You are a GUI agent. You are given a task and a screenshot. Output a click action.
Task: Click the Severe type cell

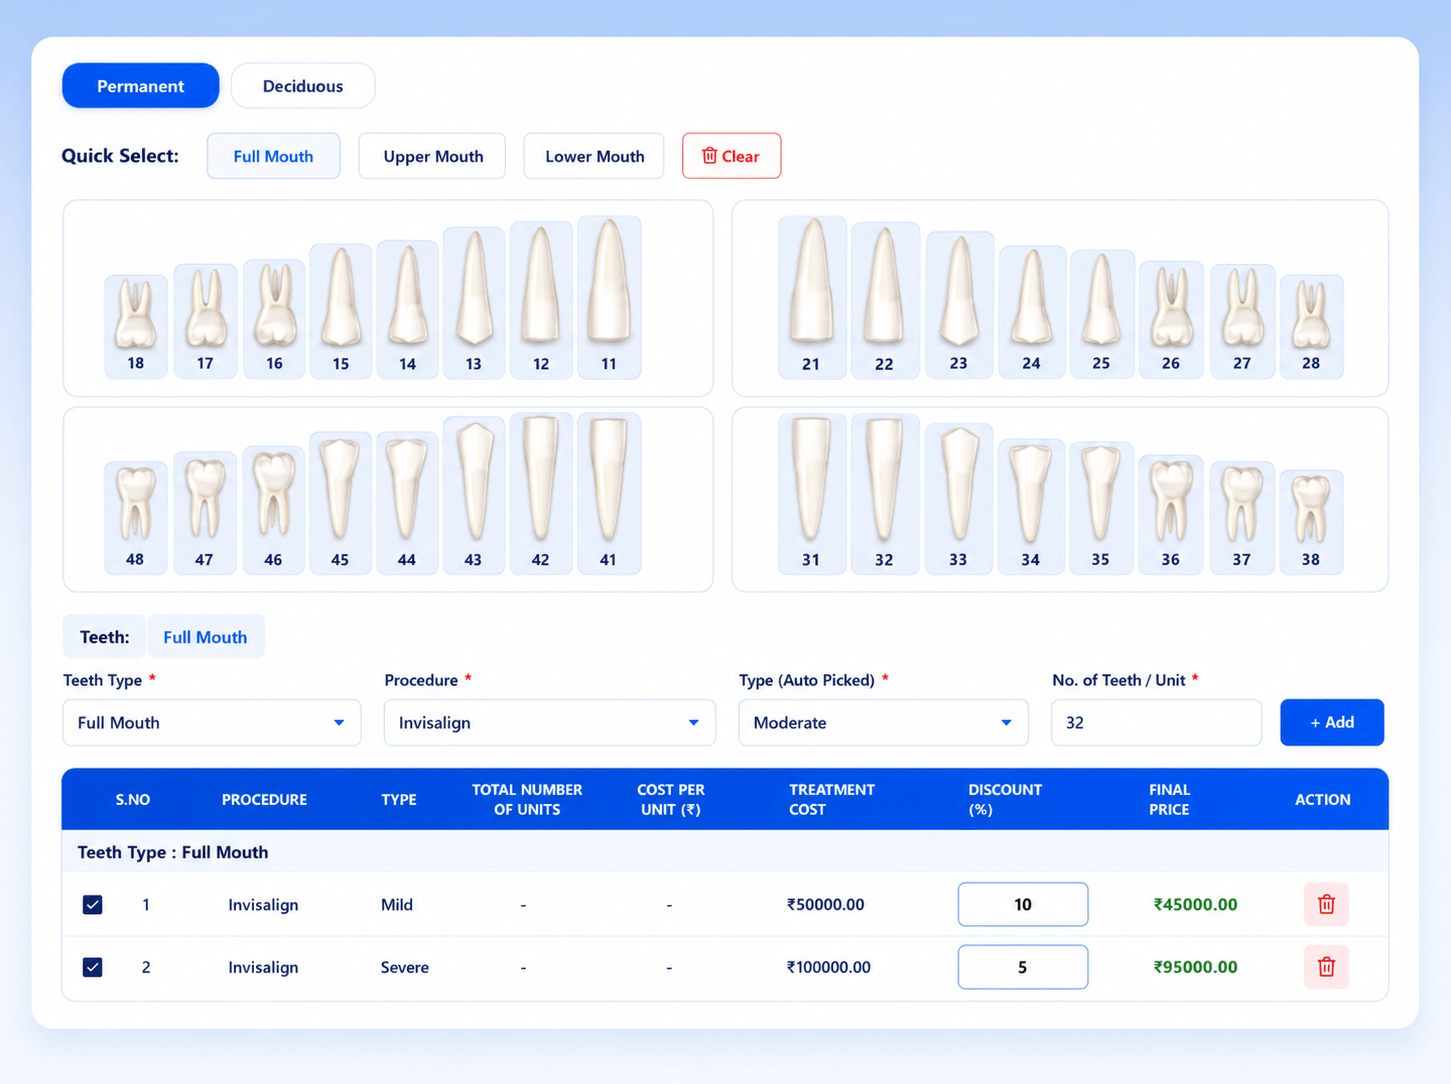tap(404, 967)
